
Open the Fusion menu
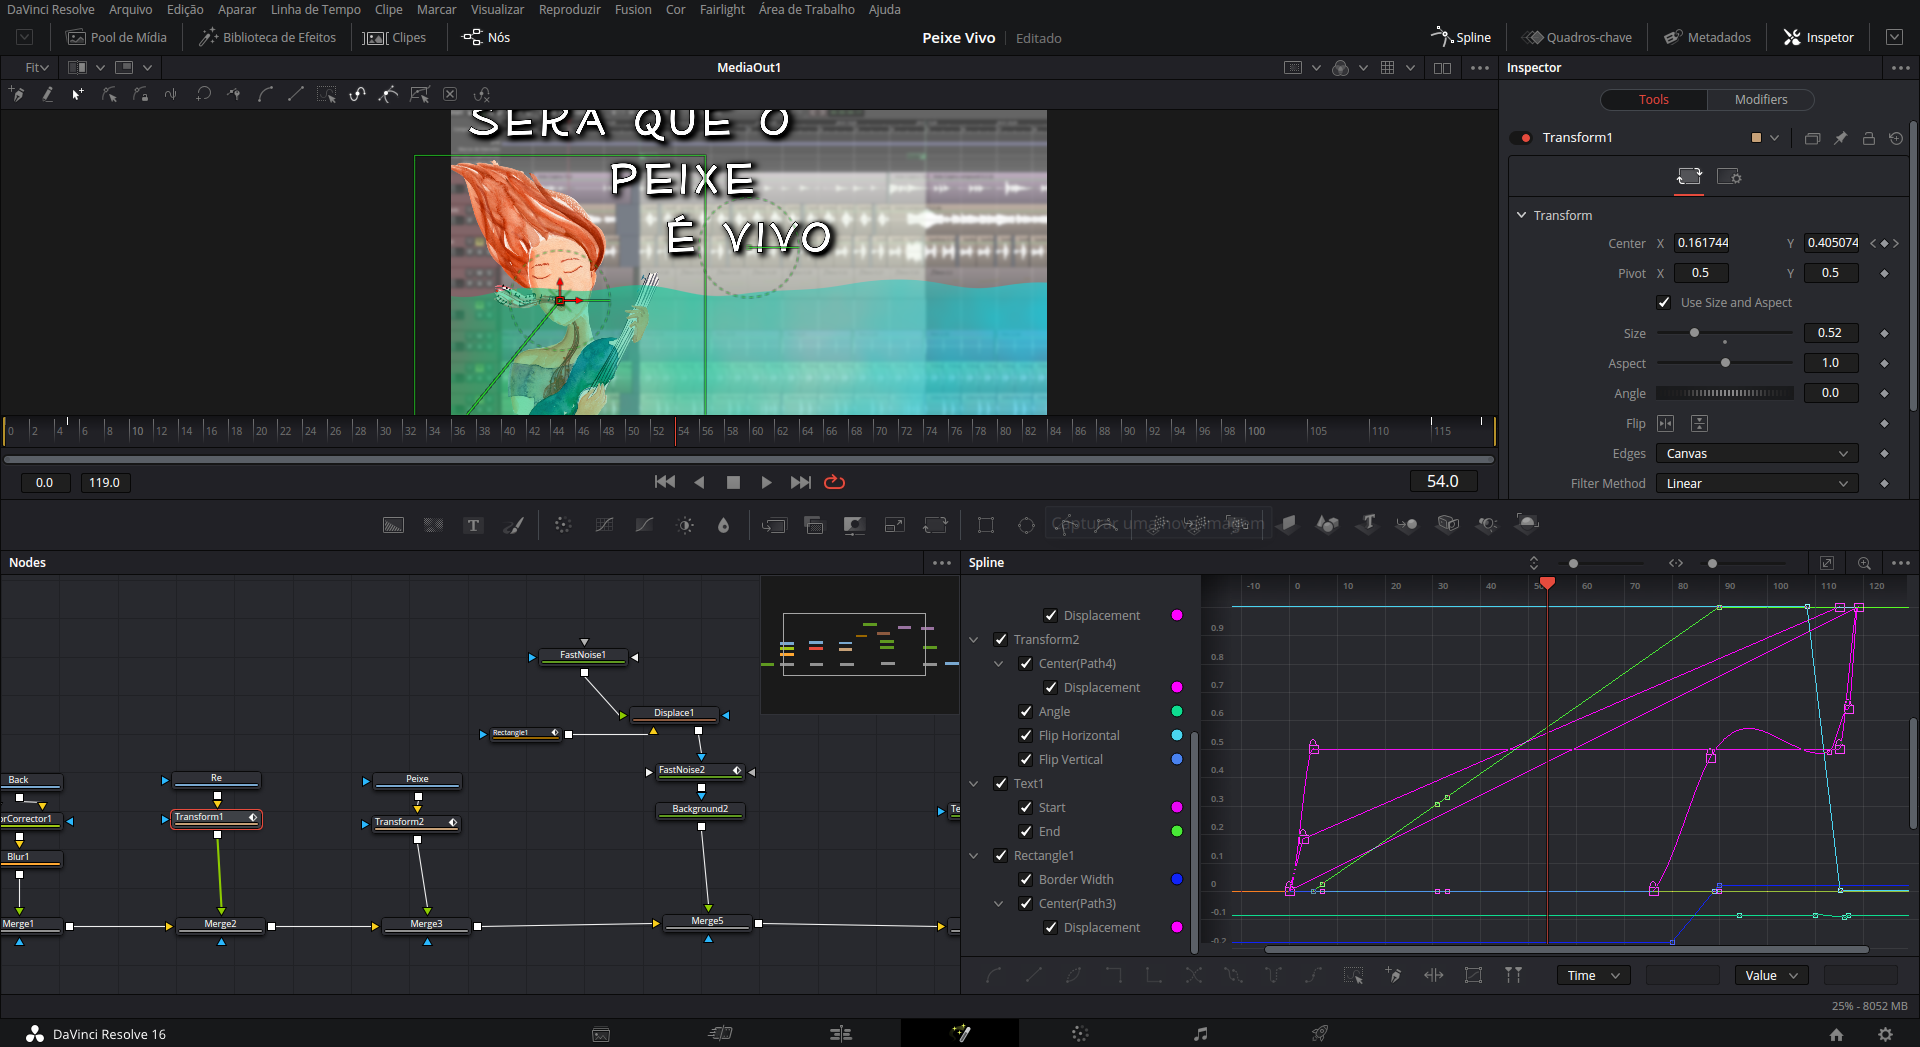(633, 9)
